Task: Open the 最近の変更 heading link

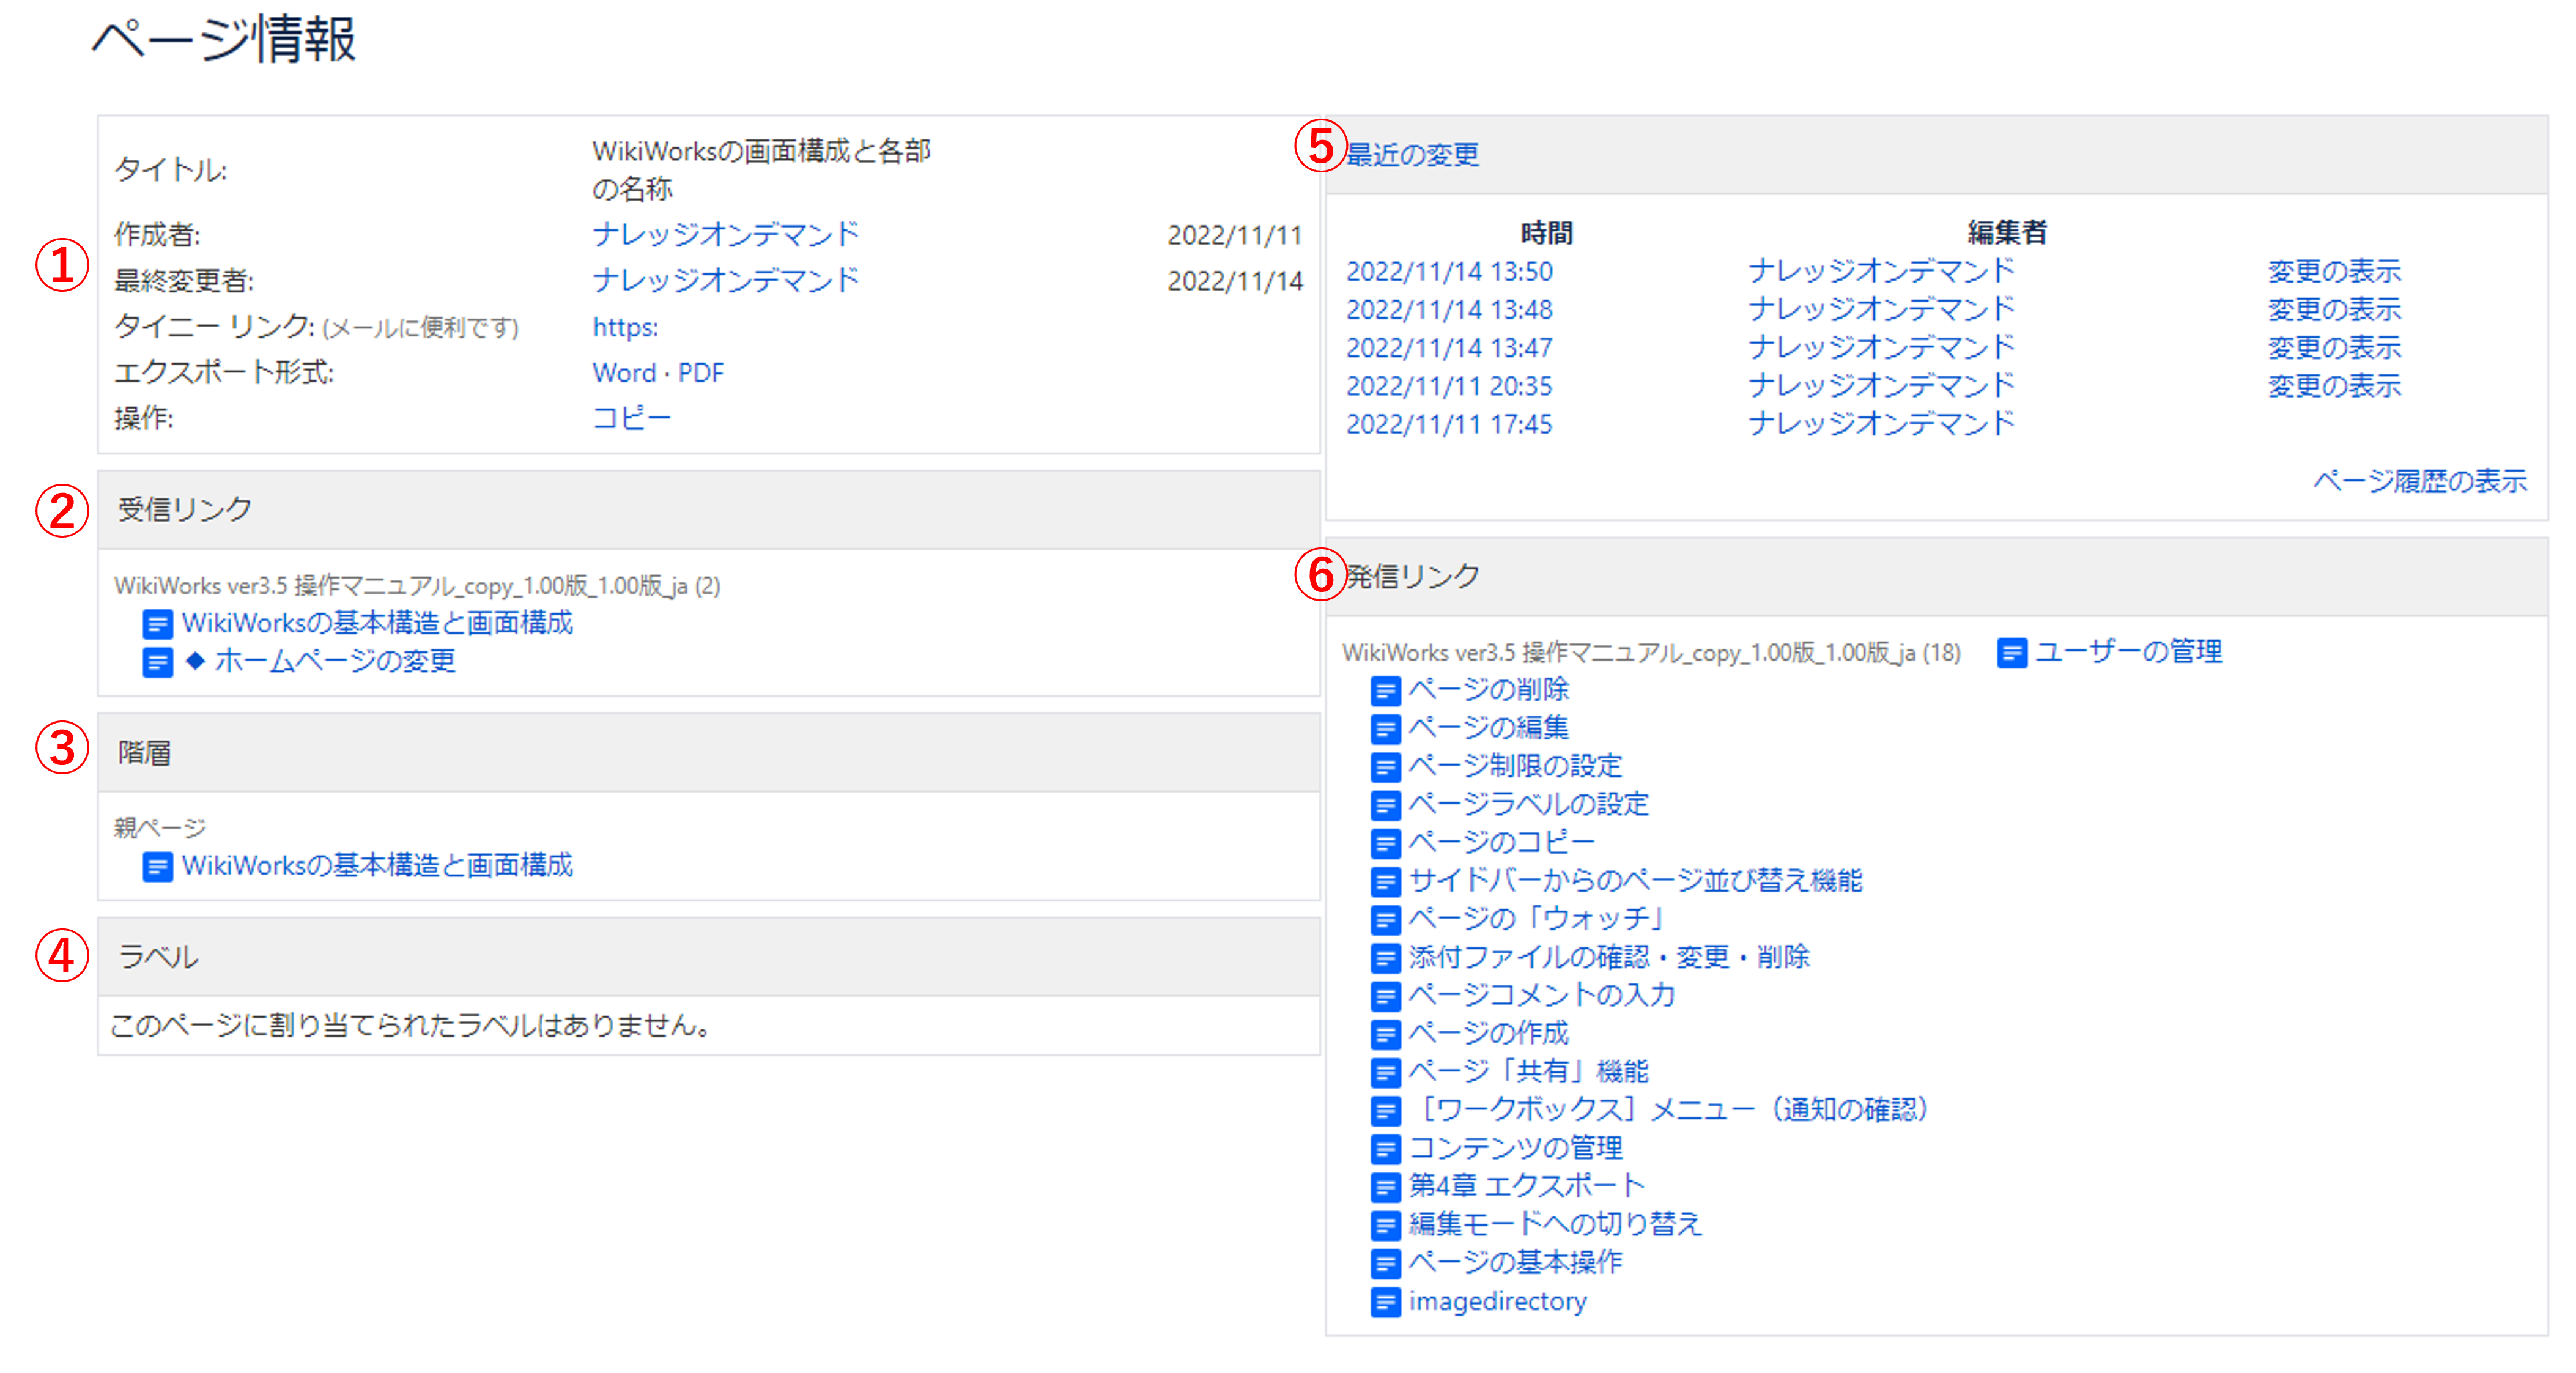Action: coord(1412,155)
